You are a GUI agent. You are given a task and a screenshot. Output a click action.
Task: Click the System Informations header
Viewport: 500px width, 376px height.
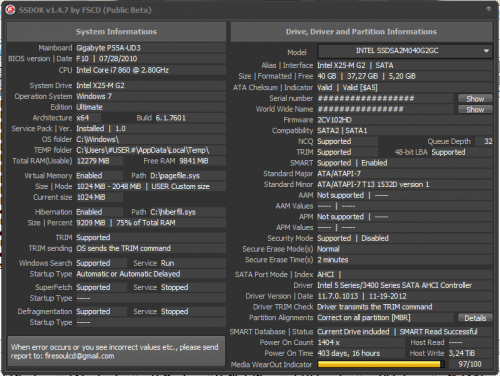(x=116, y=32)
